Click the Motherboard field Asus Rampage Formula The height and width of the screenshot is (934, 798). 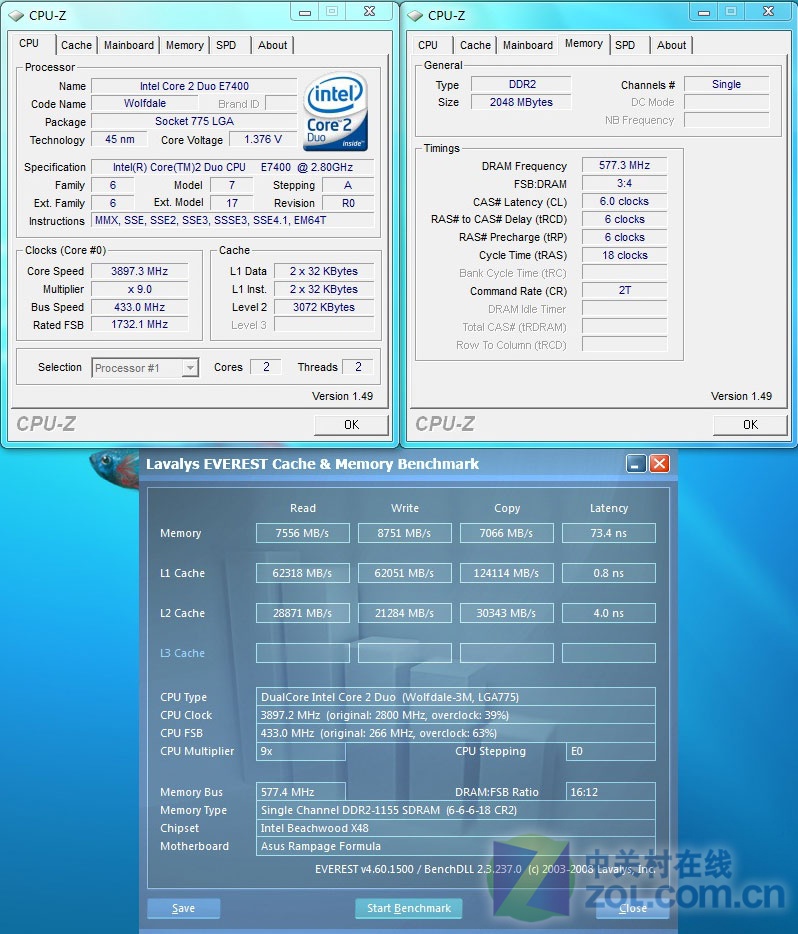pos(456,846)
